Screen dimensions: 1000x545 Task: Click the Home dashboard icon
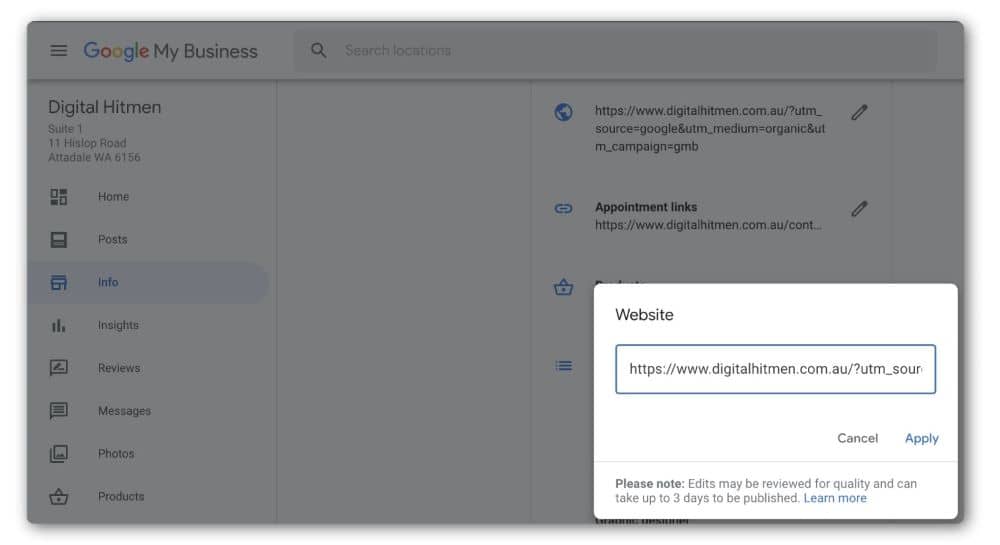[x=59, y=197]
